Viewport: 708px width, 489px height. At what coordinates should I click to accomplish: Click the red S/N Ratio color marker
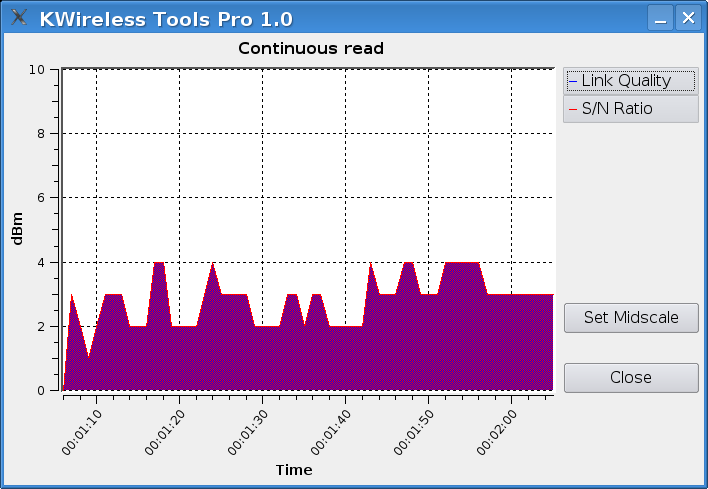pyautogui.click(x=573, y=110)
